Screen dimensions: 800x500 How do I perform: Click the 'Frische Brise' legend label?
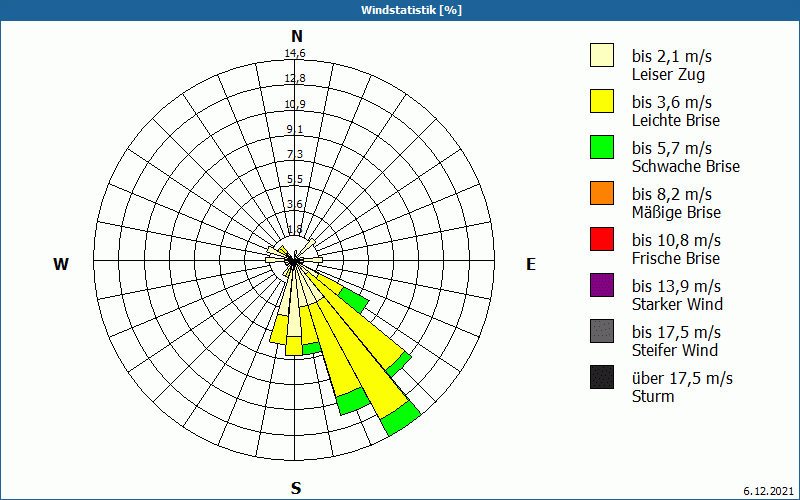pyautogui.click(x=676, y=258)
